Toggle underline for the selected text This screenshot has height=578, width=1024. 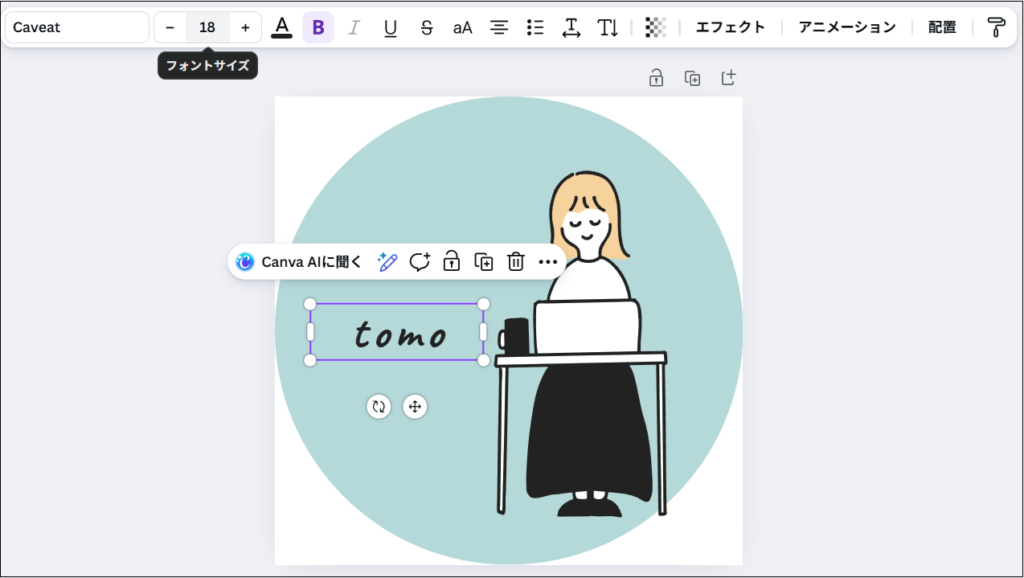pyautogui.click(x=390, y=27)
